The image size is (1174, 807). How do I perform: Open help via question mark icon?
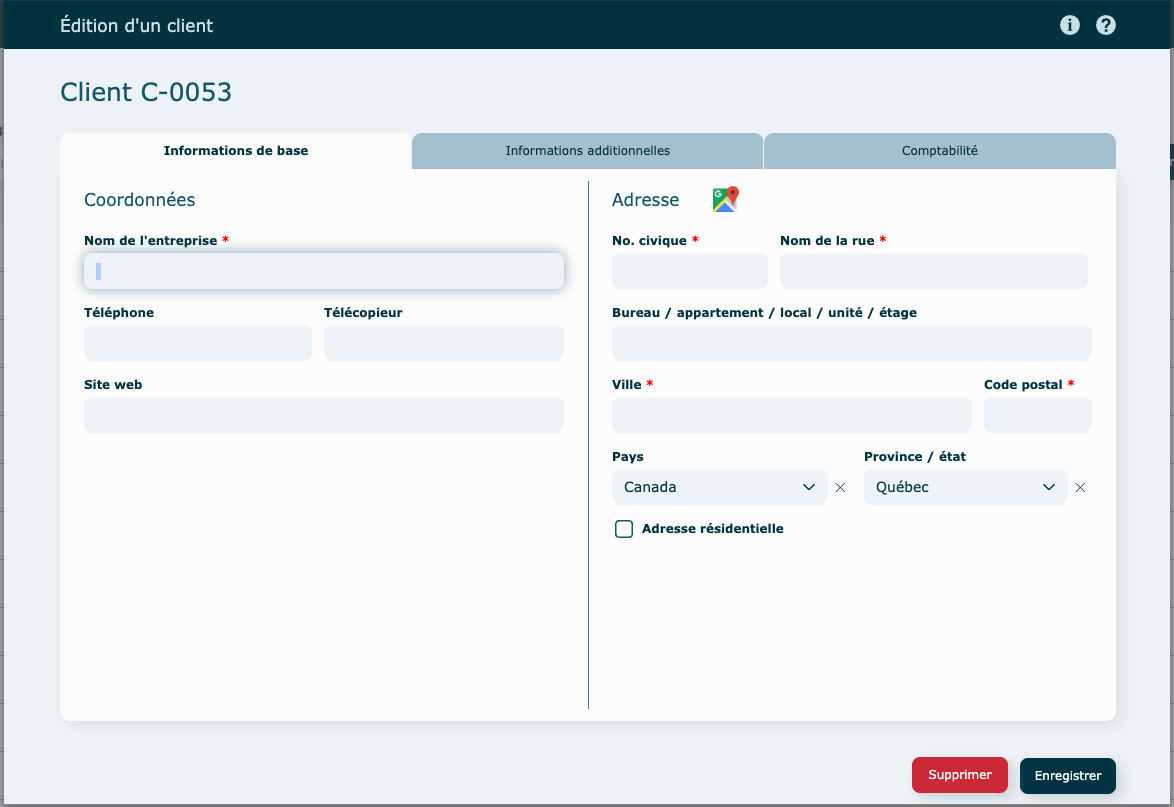click(x=1105, y=25)
